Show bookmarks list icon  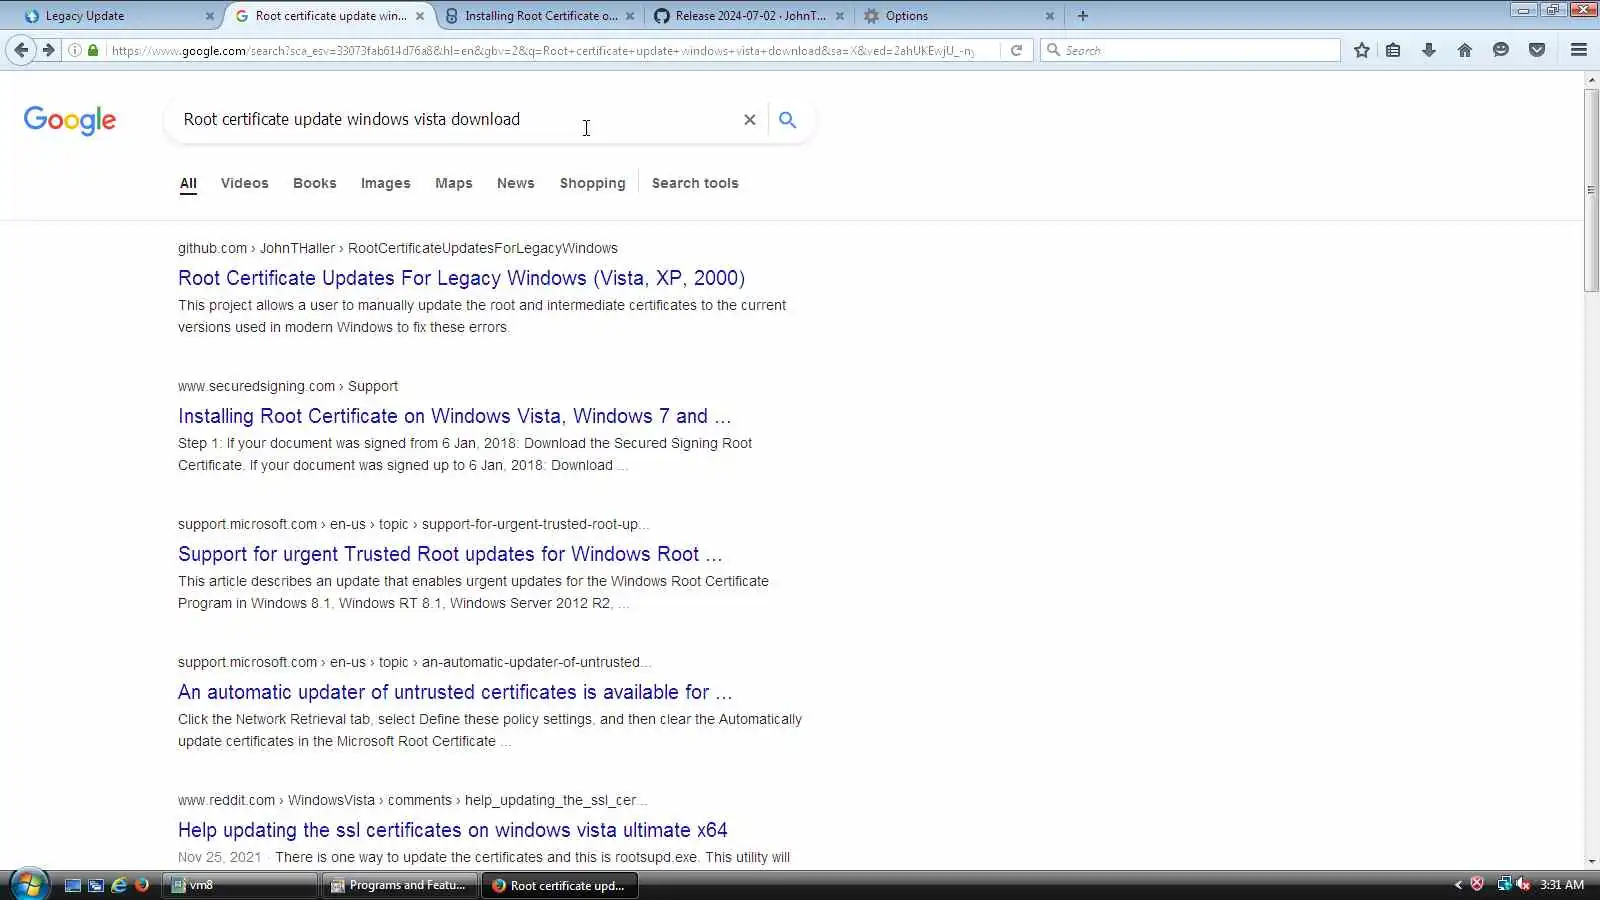point(1393,50)
